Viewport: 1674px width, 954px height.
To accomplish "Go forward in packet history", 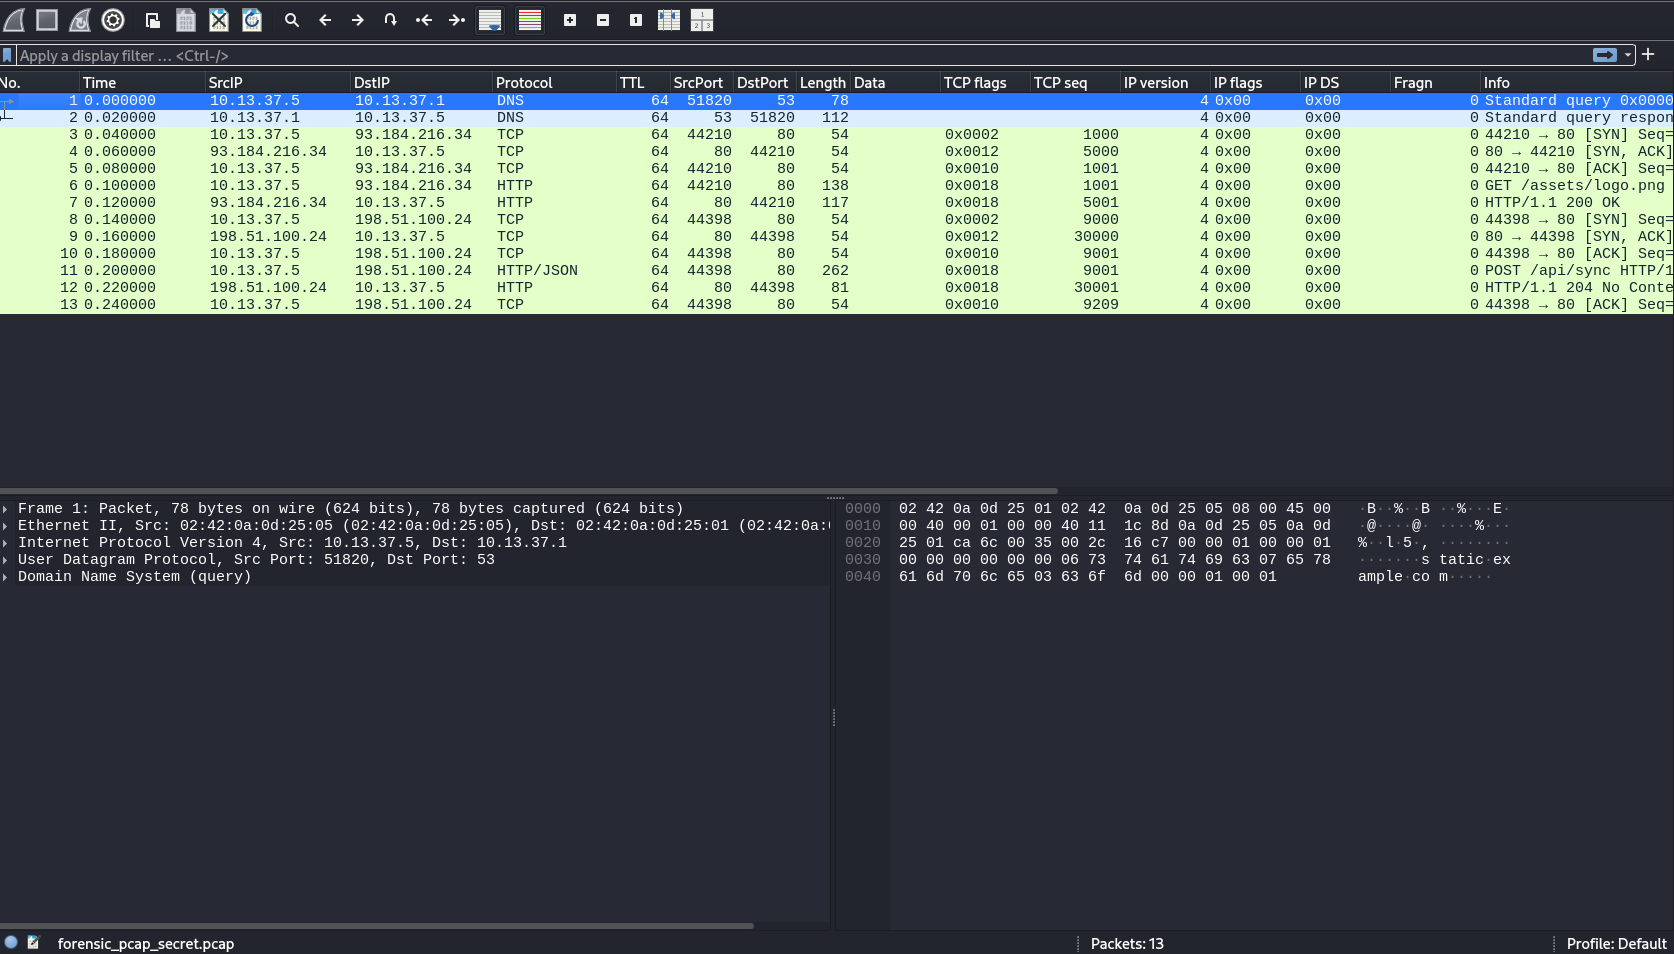I will (x=358, y=20).
